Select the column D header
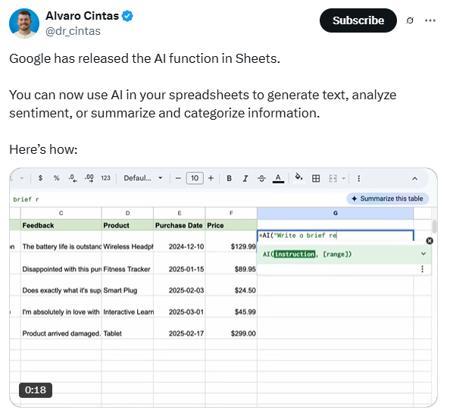 click(128, 213)
